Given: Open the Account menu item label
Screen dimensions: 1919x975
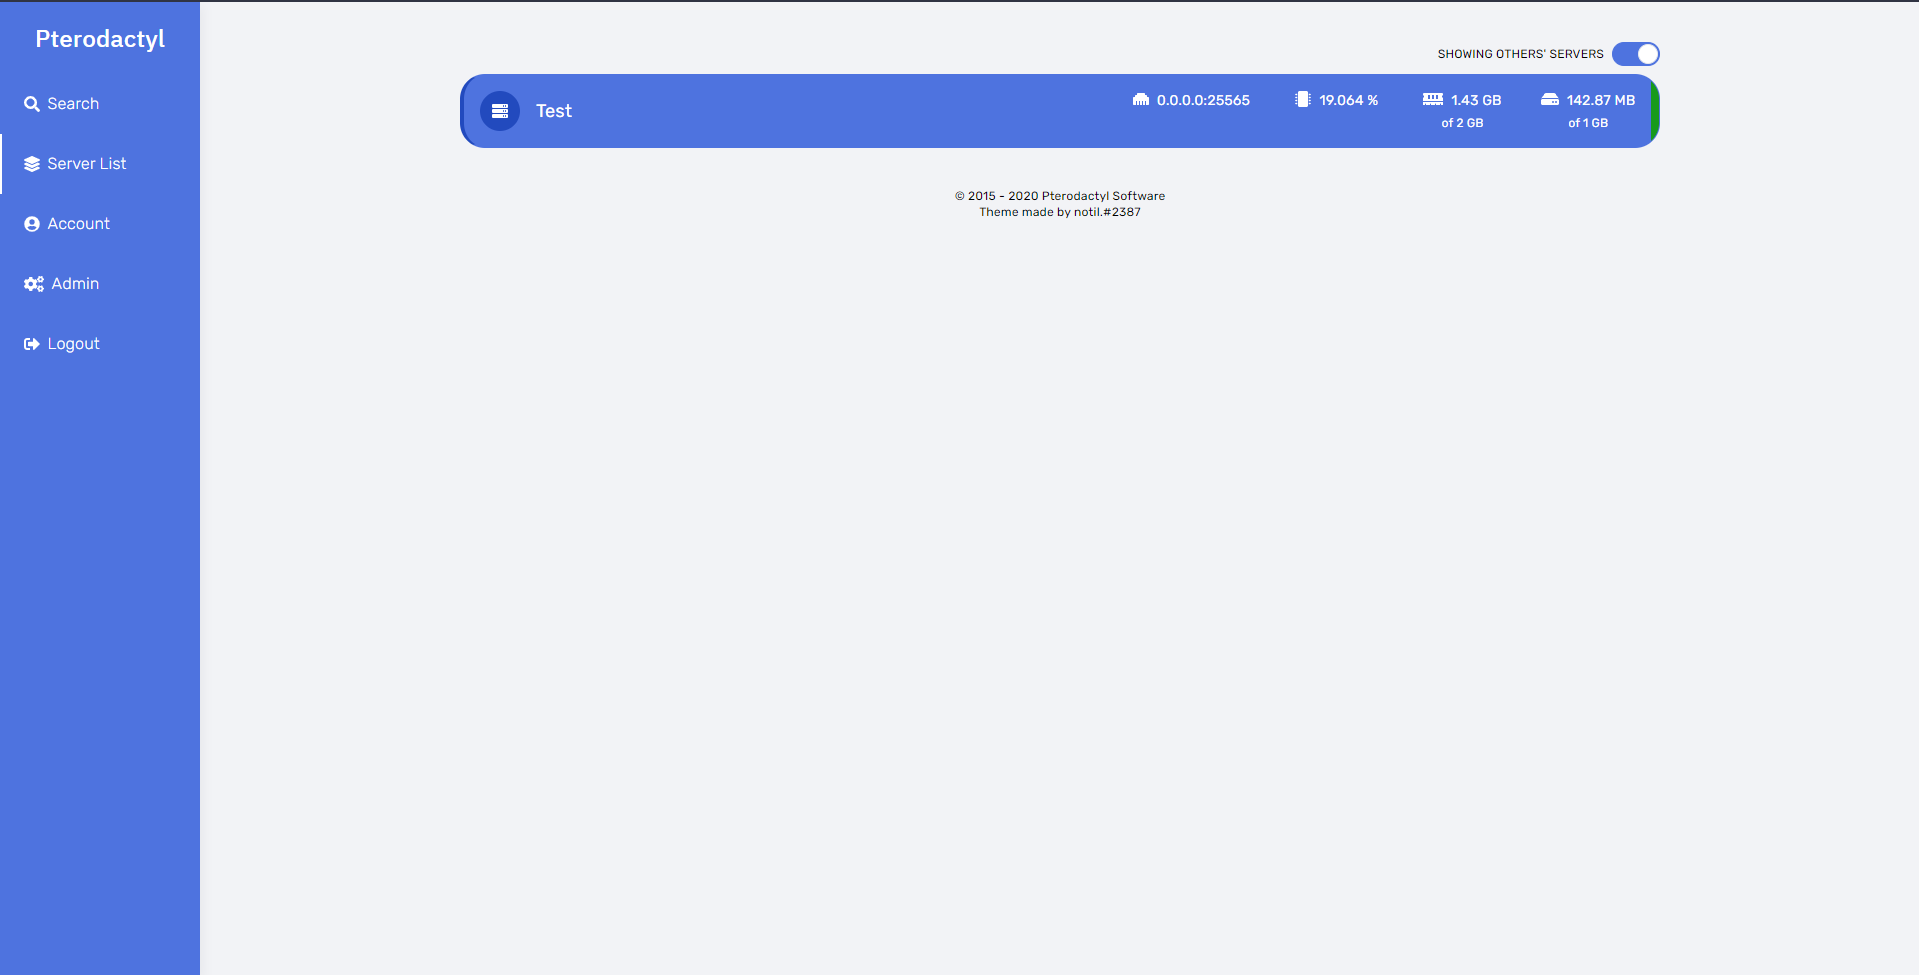Looking at the screenshot, I should tap(79, 224).
